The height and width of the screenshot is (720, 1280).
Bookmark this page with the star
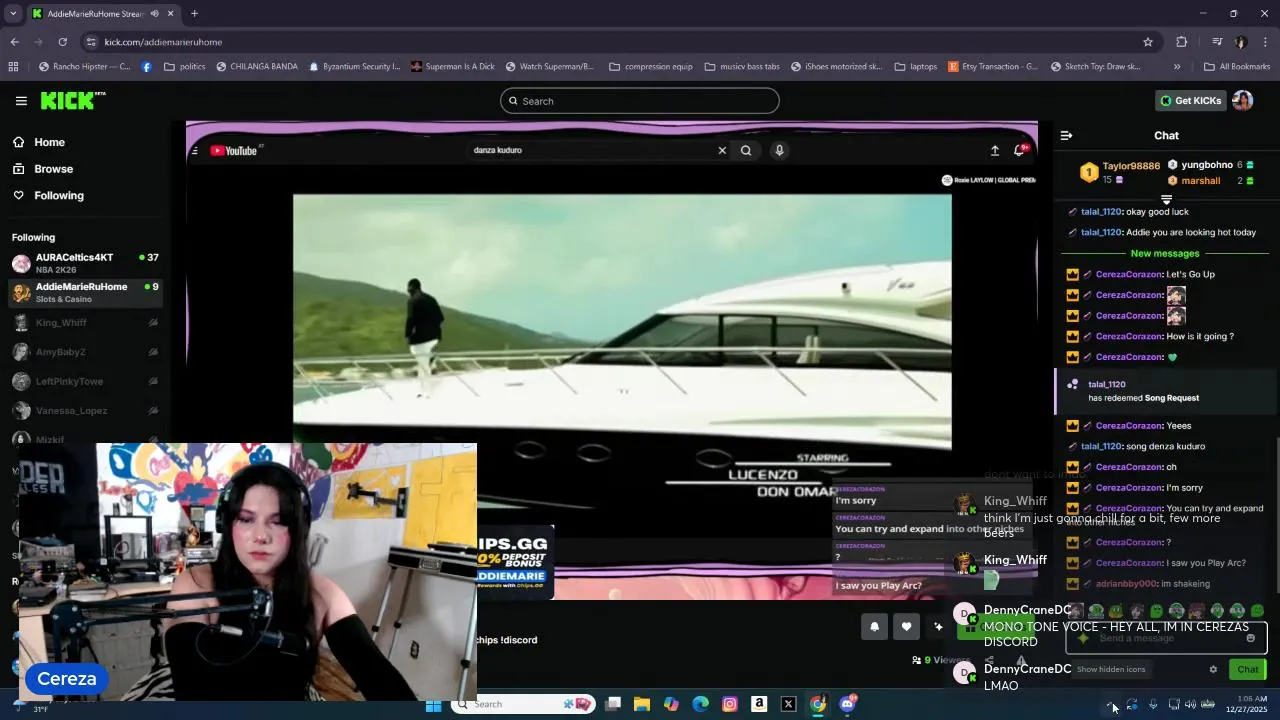tap(1148, 42)
